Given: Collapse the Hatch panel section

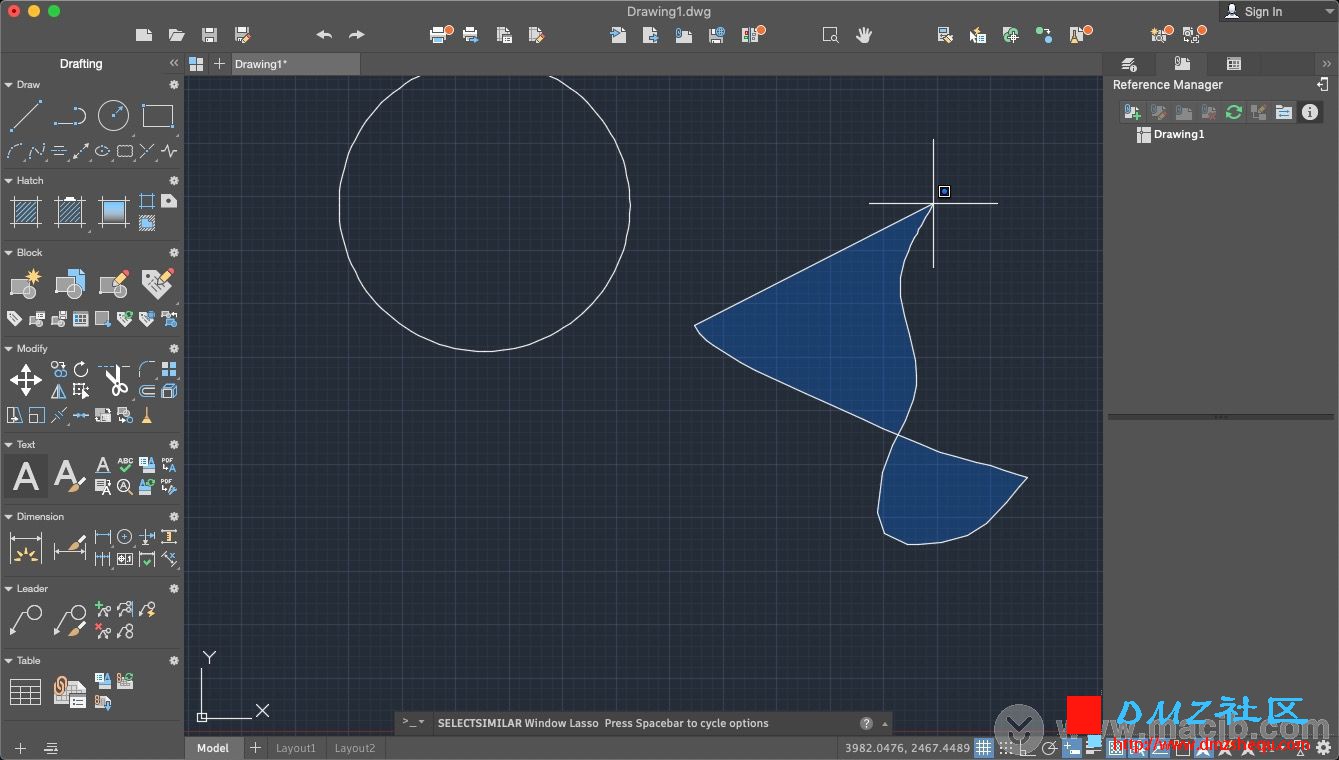Looking at the screenshot, I should click(x=8, y=181).
